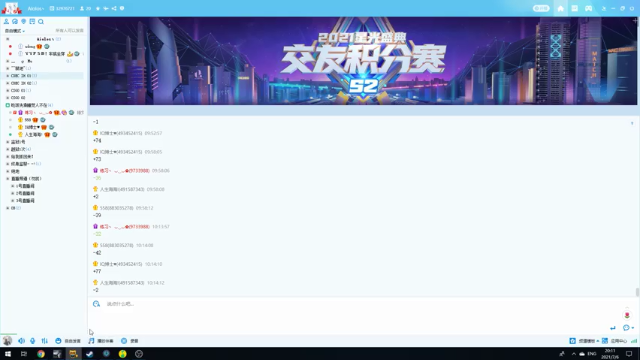
Task: Click the search icon left of the message input
Action: click(x=96, y=304)
